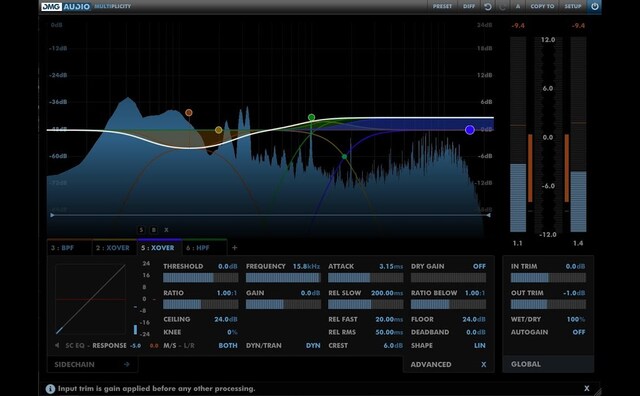Select the bright green band node
This screenshot has height=396, width=640.
pyautogui.click(x=311, y=118)
